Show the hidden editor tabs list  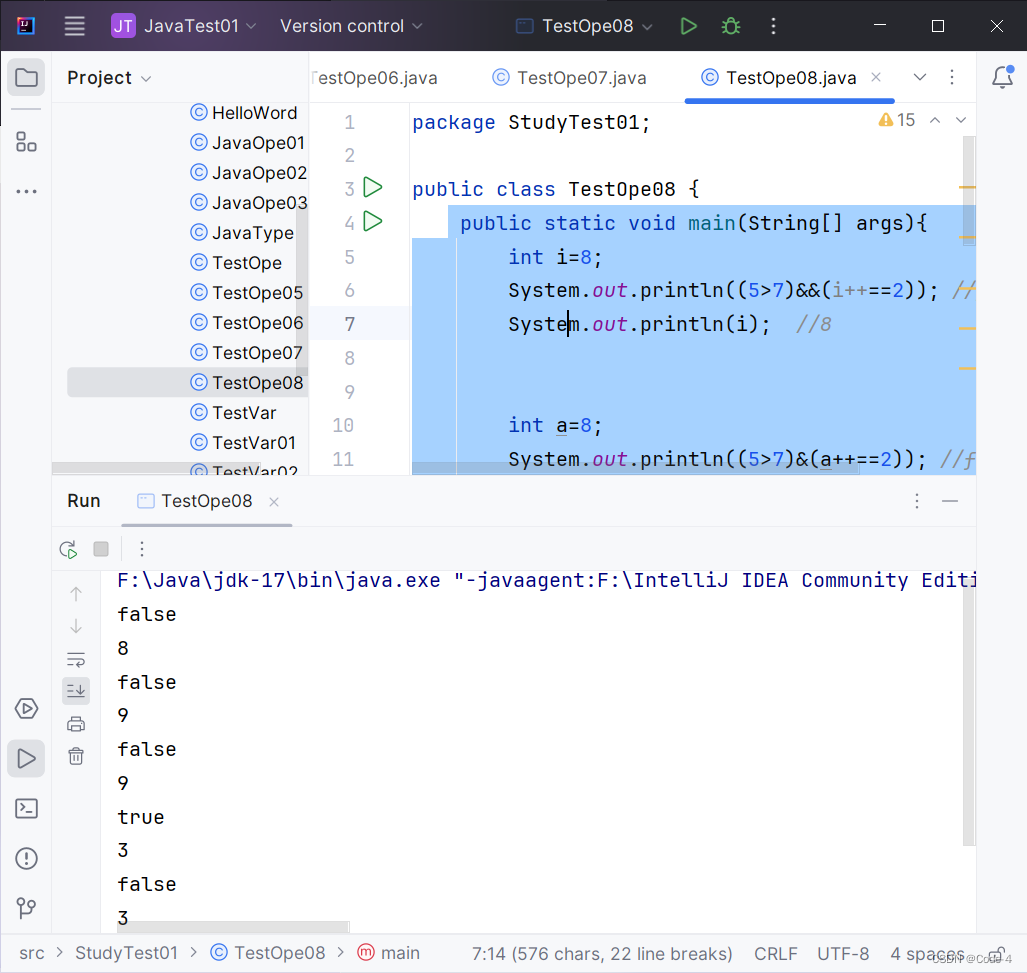click(x=920, y=77)
